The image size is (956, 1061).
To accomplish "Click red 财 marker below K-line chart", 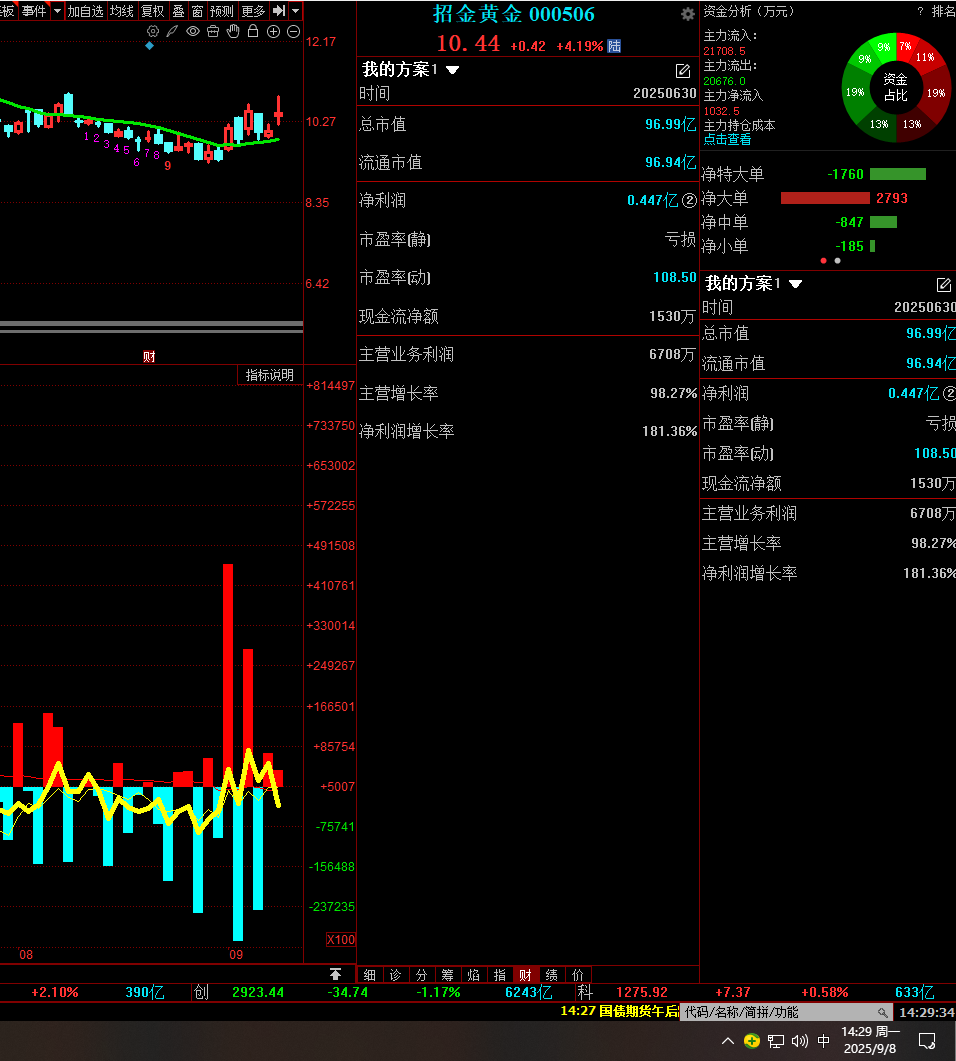I will pos(149,357).
